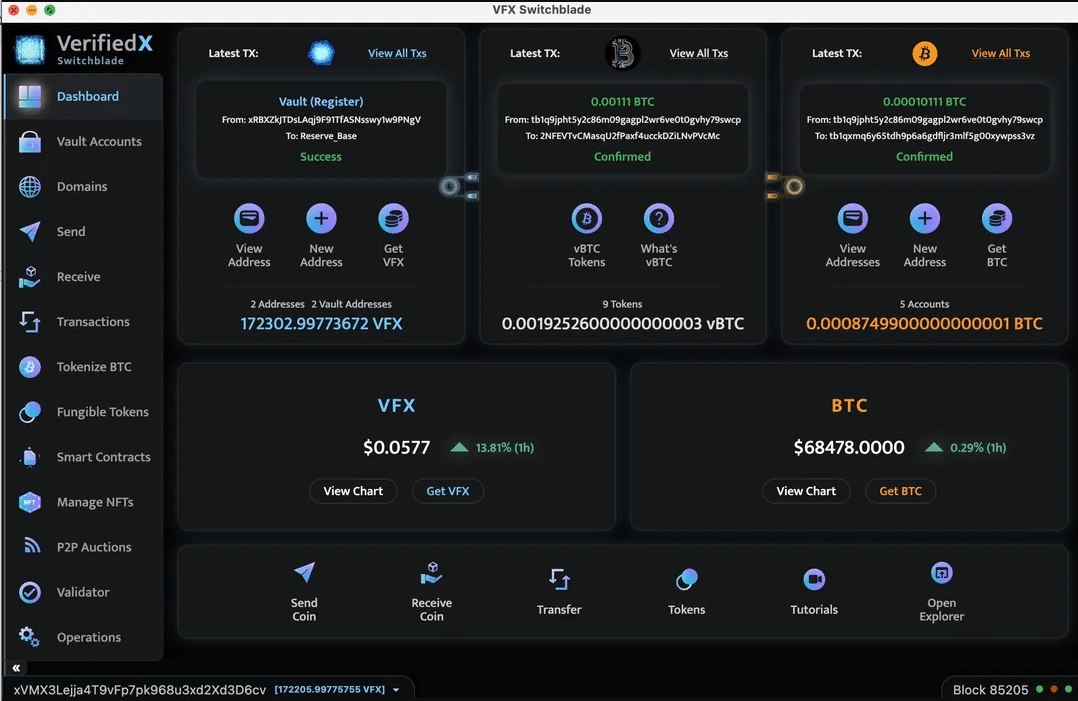Open the Validator section
Screen dimensions: 1078x701
[x=27, y=591]
